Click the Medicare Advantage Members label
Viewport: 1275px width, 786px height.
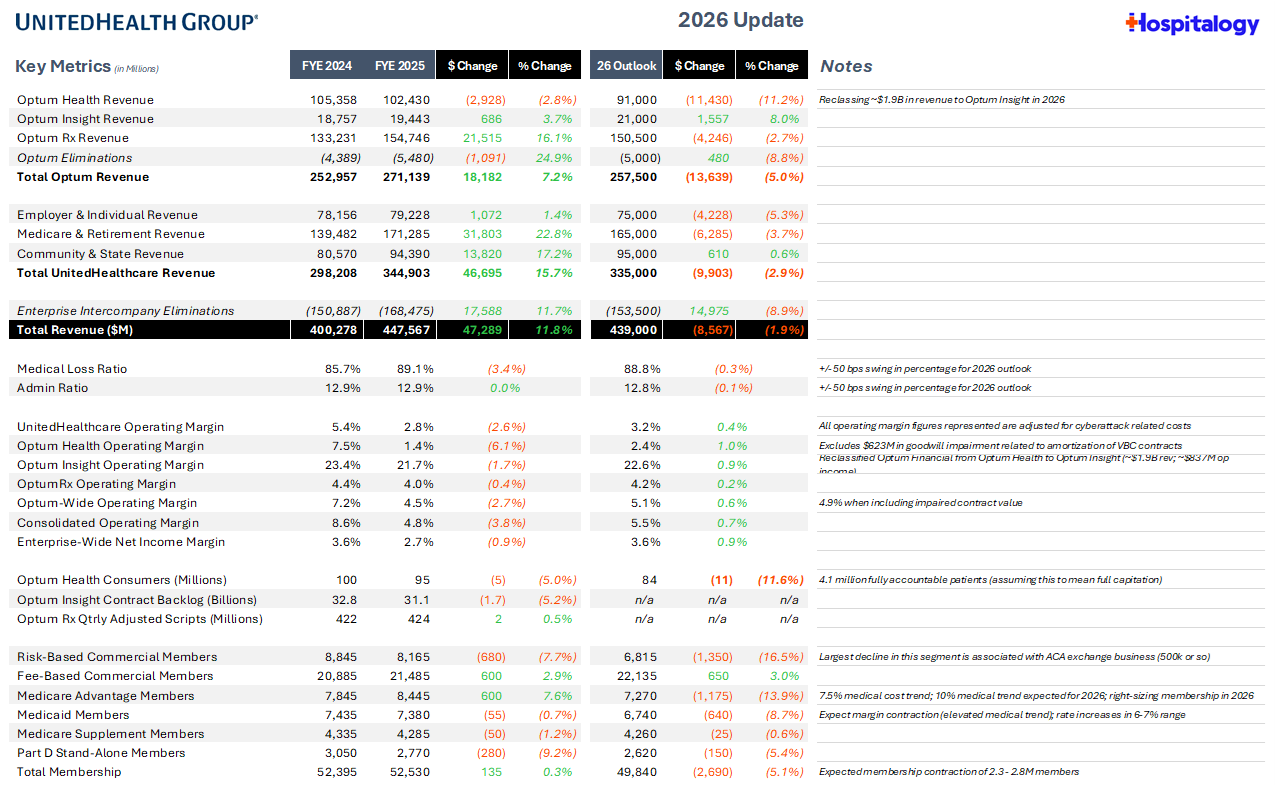click(x=105, y=696)
